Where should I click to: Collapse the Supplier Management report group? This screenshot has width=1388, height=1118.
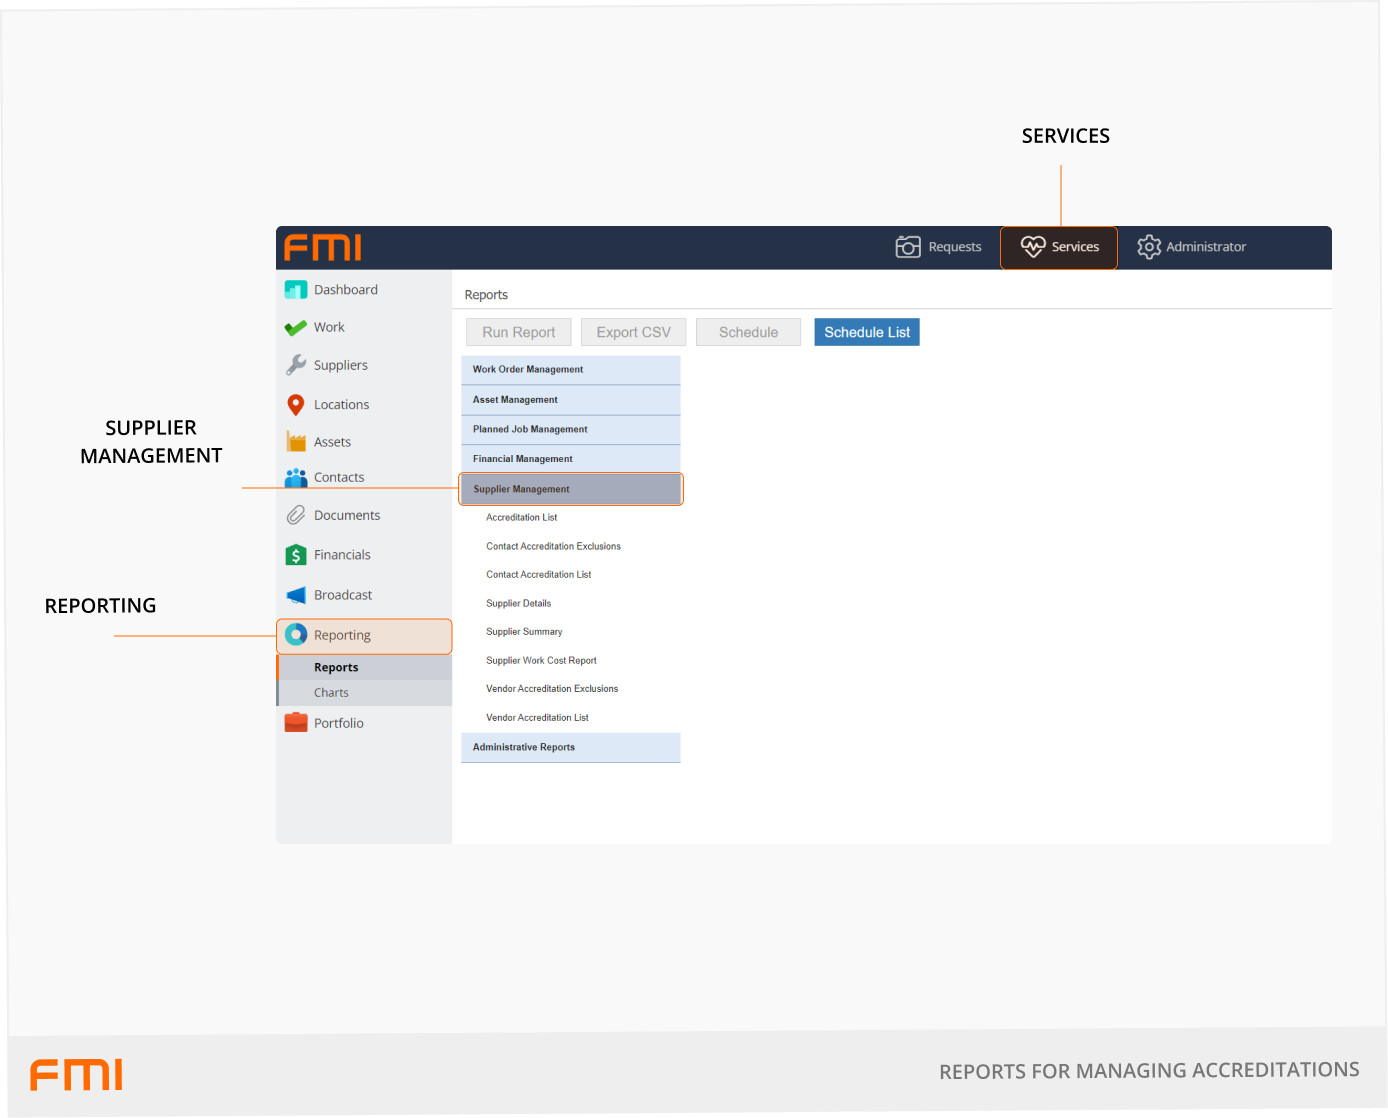click(570, 489)
